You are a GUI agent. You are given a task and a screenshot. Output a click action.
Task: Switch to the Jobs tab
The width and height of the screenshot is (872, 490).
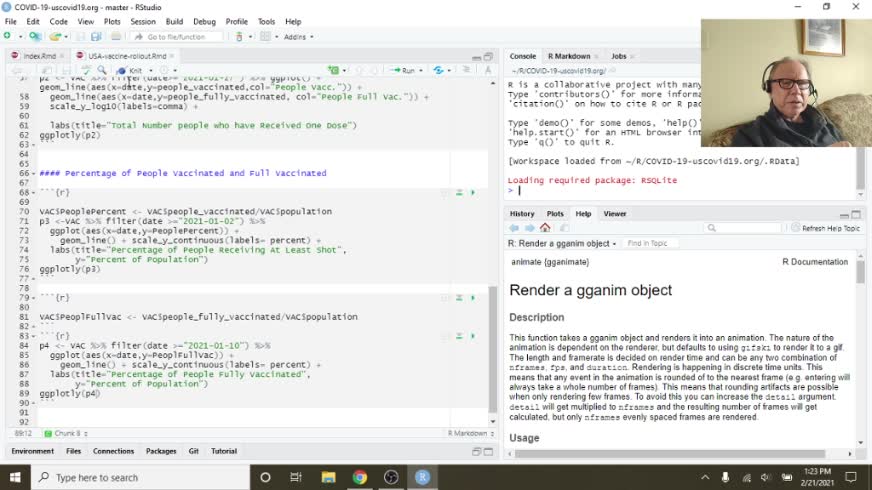tap(618, 56)
